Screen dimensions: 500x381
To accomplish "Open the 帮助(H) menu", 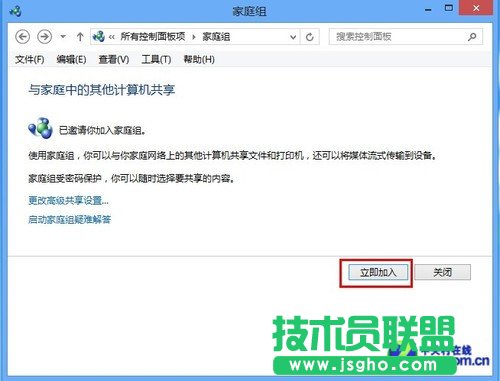I will click(199, 59).
